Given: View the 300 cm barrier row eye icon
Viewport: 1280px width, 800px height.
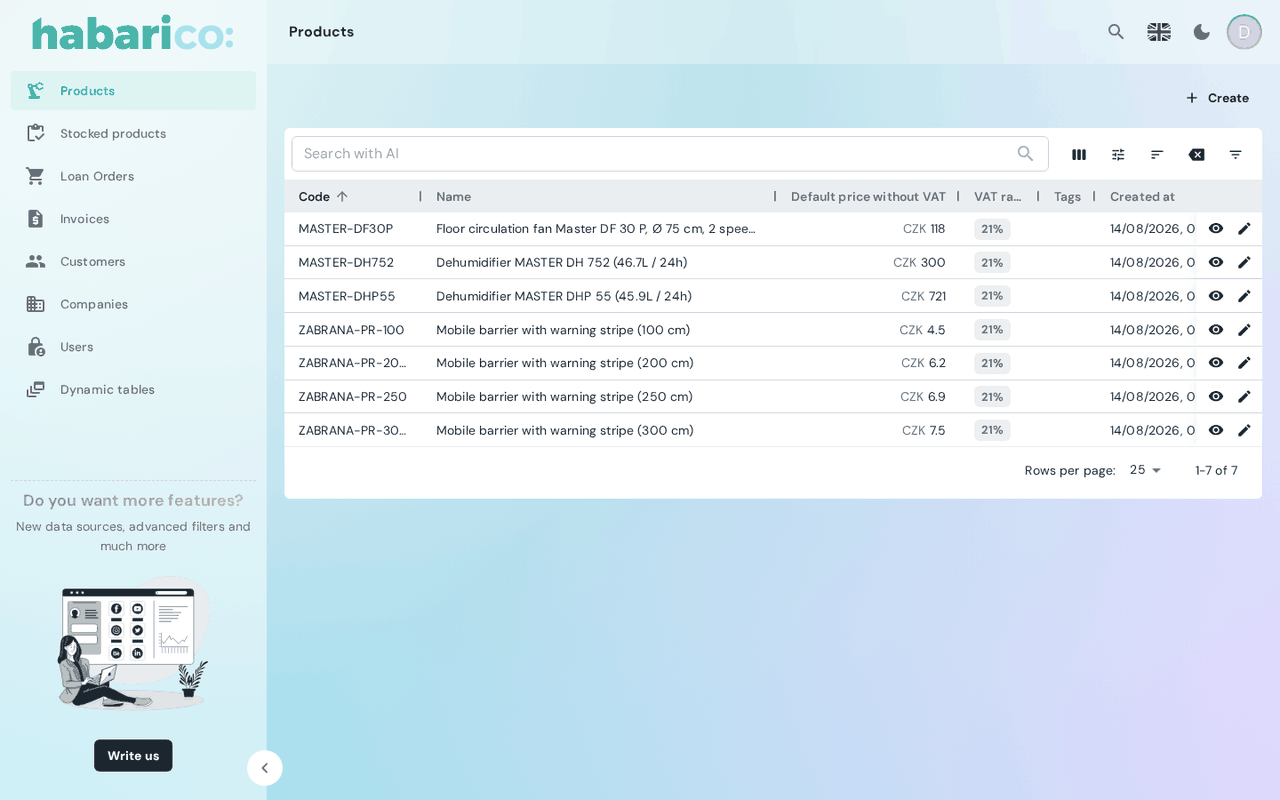Looking at the screenshot, I should click(x=1216, y=430).
